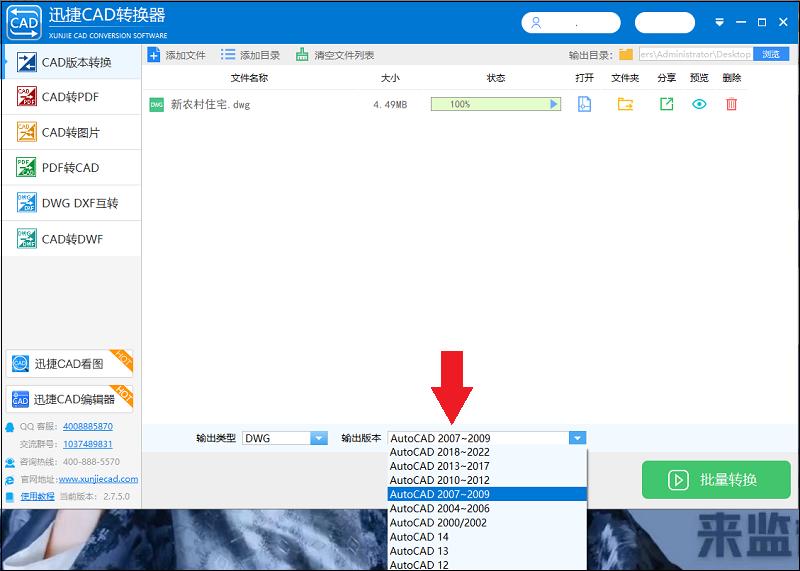Image resolution: width=800 pixels, height=571 pixels.
Task: Choose AutoCAD 14 from the list
Action: coord(487,537)
